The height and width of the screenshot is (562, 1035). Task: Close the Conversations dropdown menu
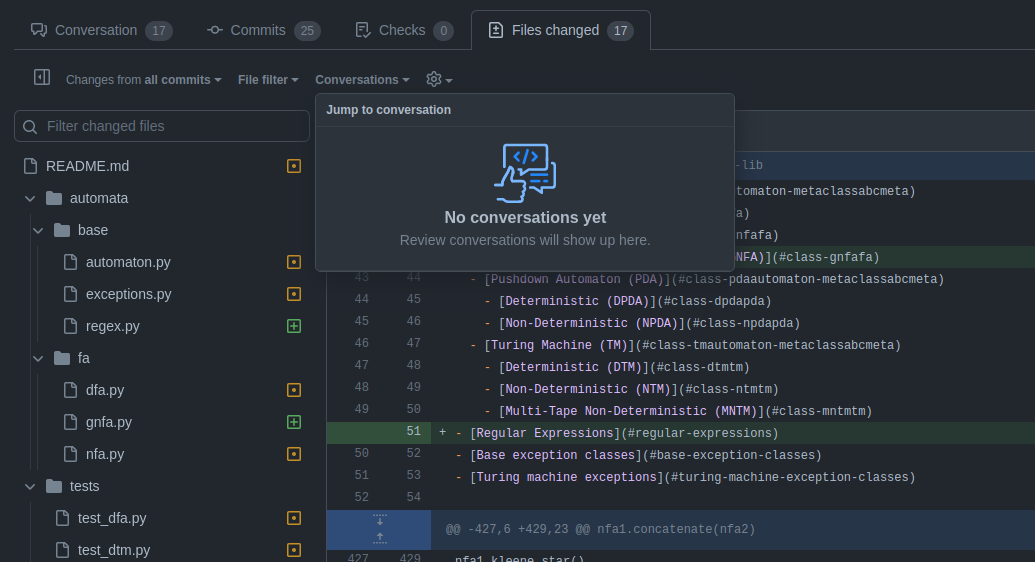point(362,80)
